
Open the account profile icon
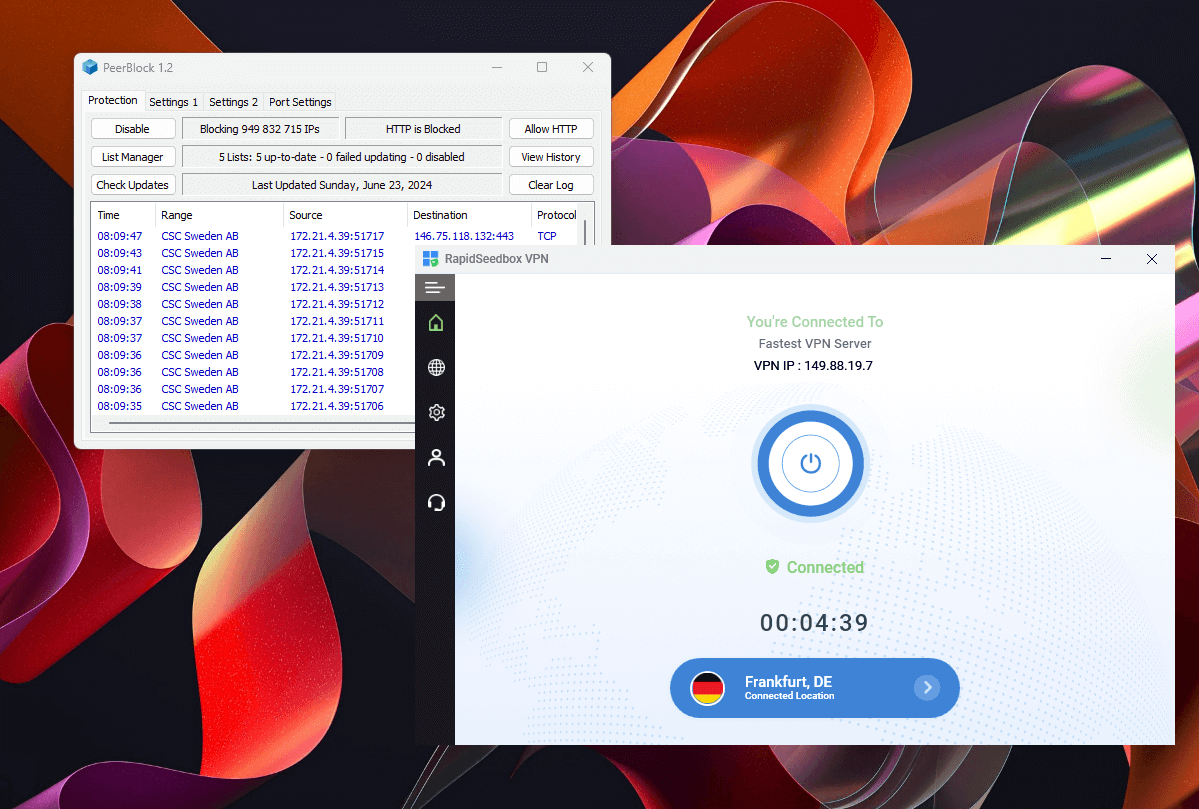tap(436, 457)
